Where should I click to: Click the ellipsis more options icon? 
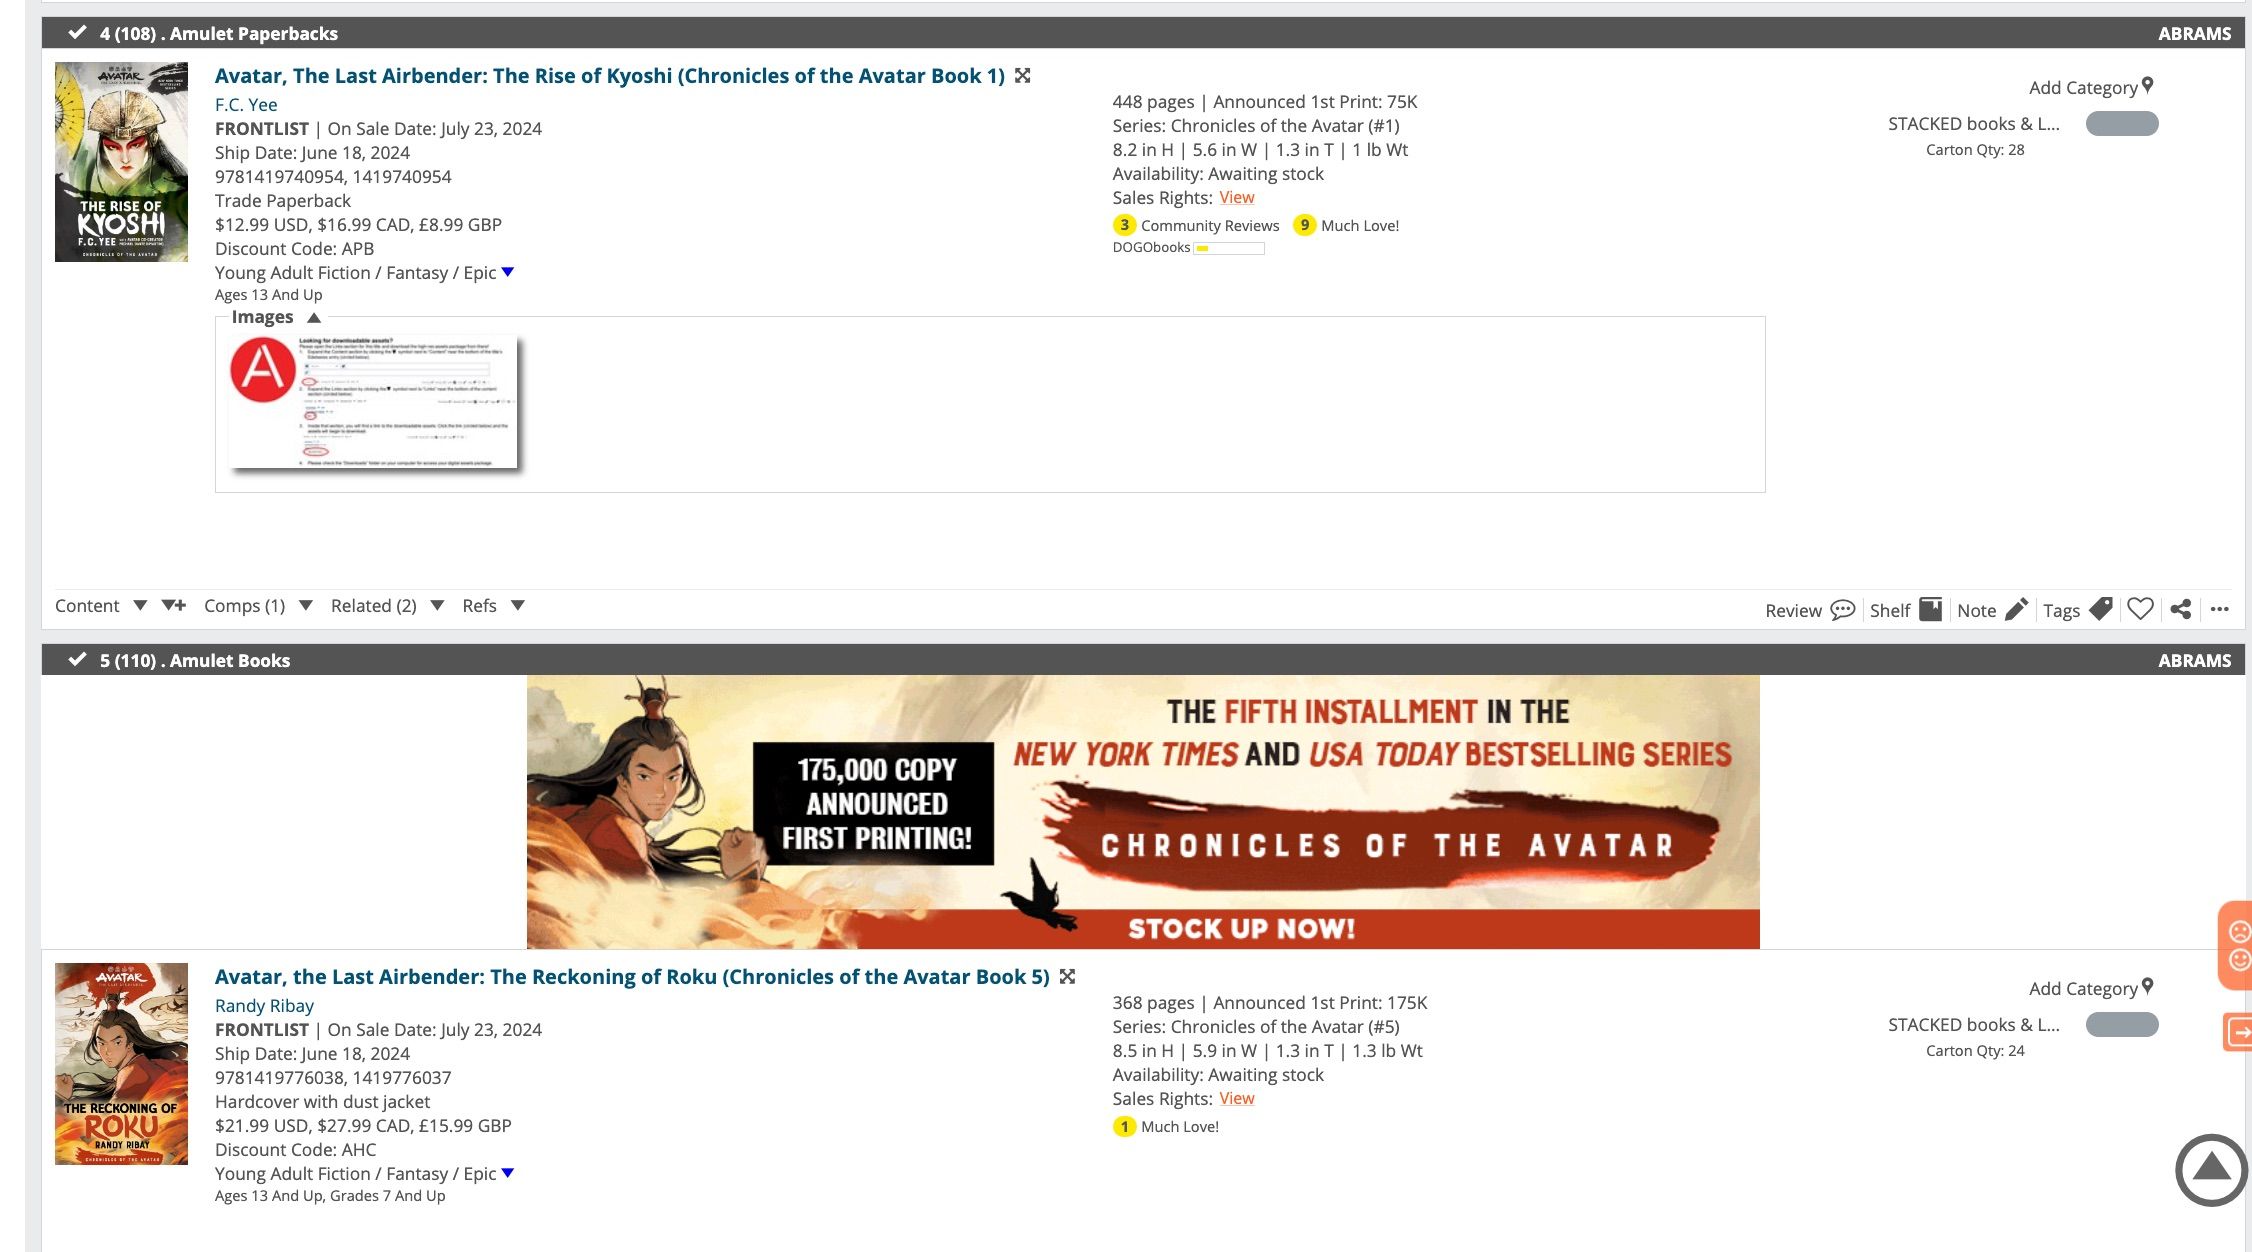tap(2220, 607)
